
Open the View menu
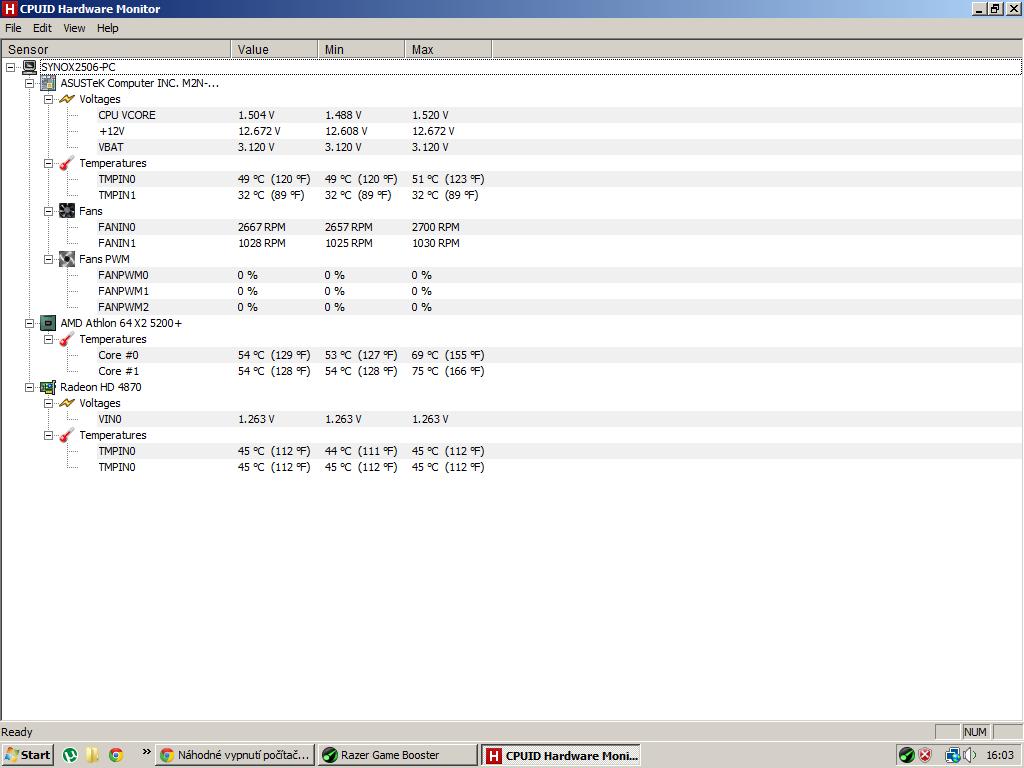[x=74, y=28]
